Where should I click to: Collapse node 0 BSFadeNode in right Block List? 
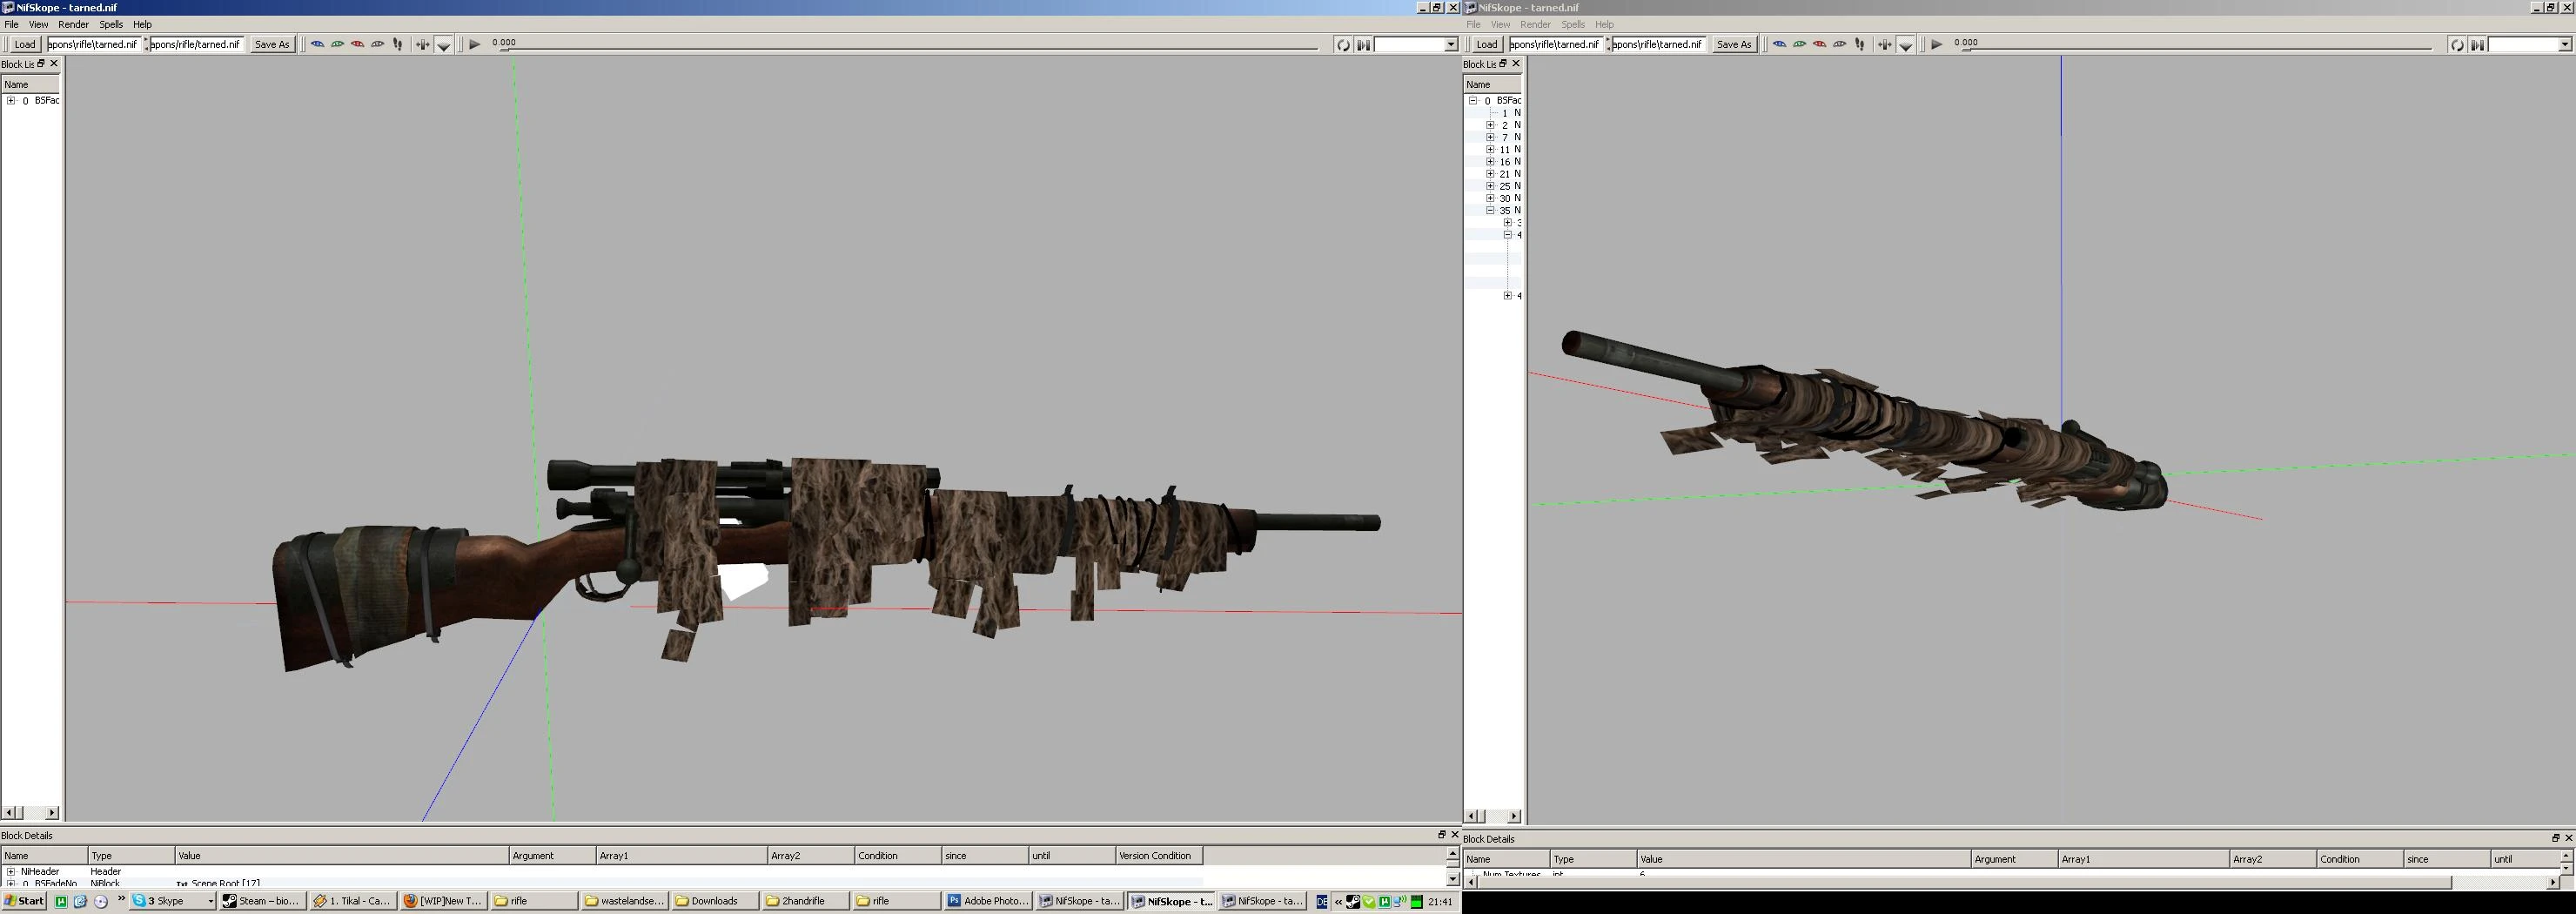[1473, 100]
